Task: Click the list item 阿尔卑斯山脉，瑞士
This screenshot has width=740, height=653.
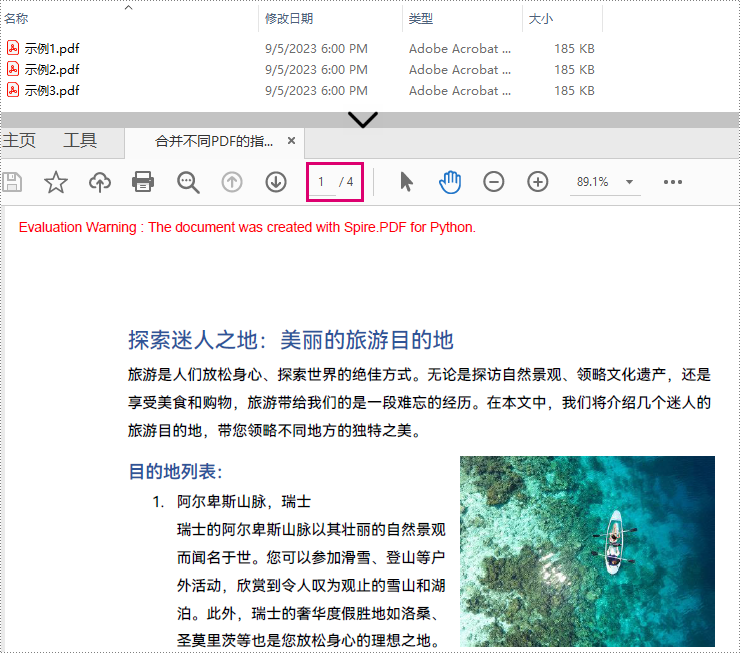Action: [x=244, y=501]
